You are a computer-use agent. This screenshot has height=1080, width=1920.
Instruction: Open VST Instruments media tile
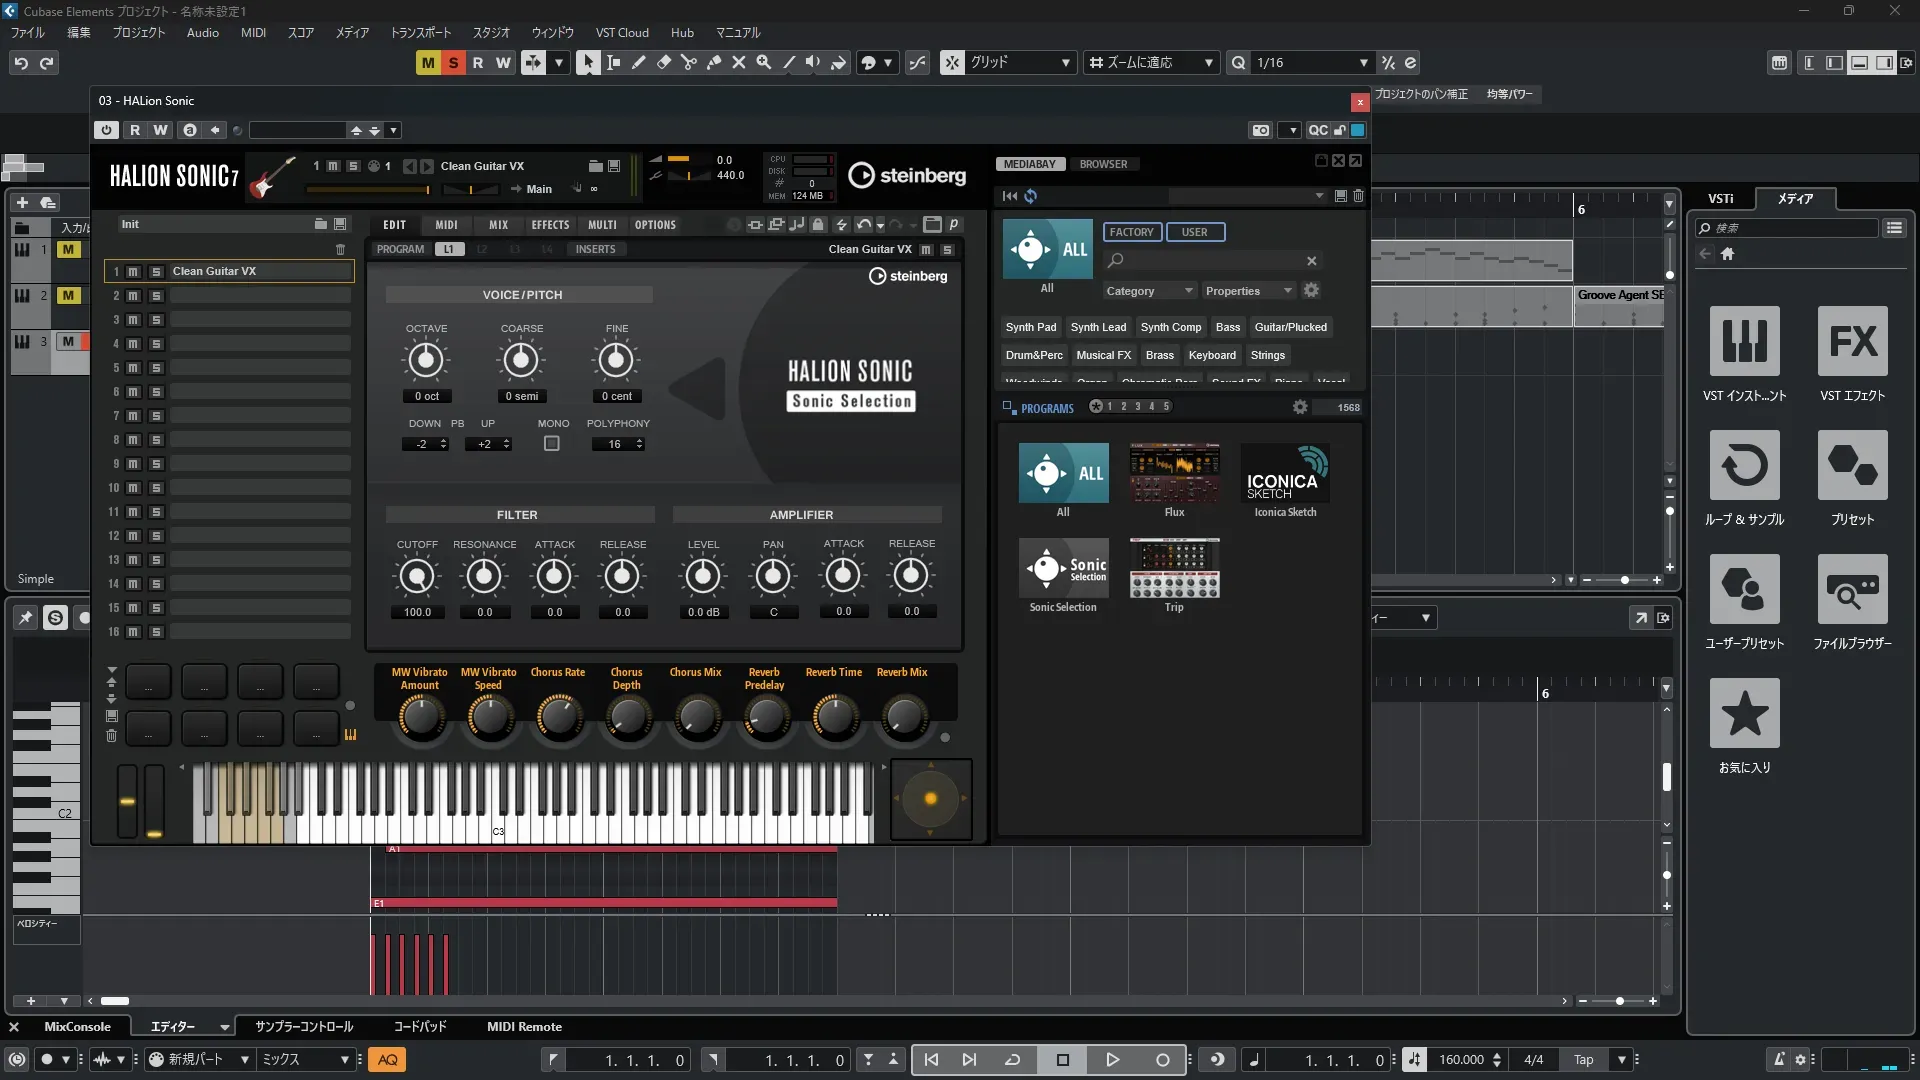pyautogui.click(x=1744, y=341)
